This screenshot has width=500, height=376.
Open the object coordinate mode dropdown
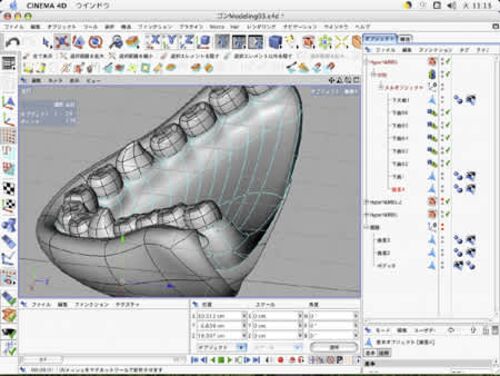(x=221, y=347)
